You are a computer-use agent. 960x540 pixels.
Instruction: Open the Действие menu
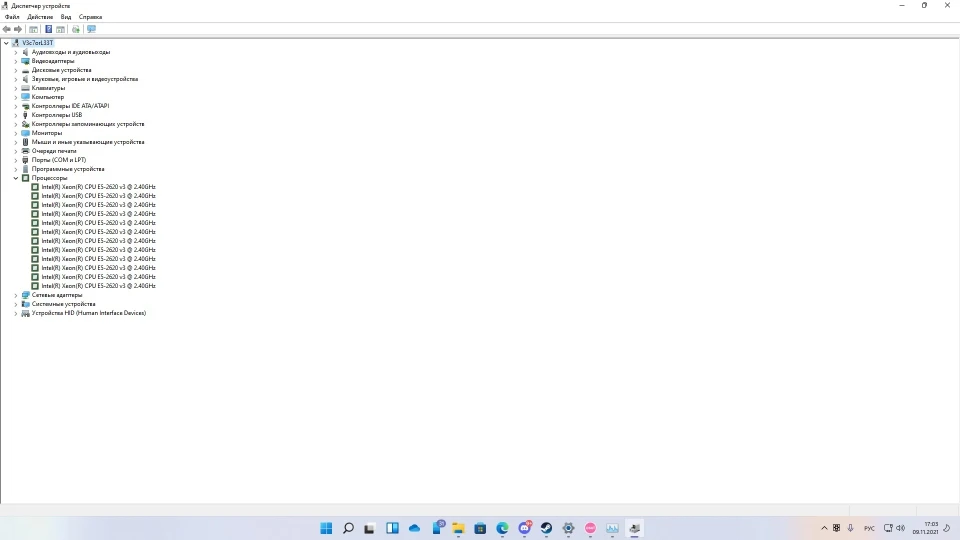click(40, 17)
